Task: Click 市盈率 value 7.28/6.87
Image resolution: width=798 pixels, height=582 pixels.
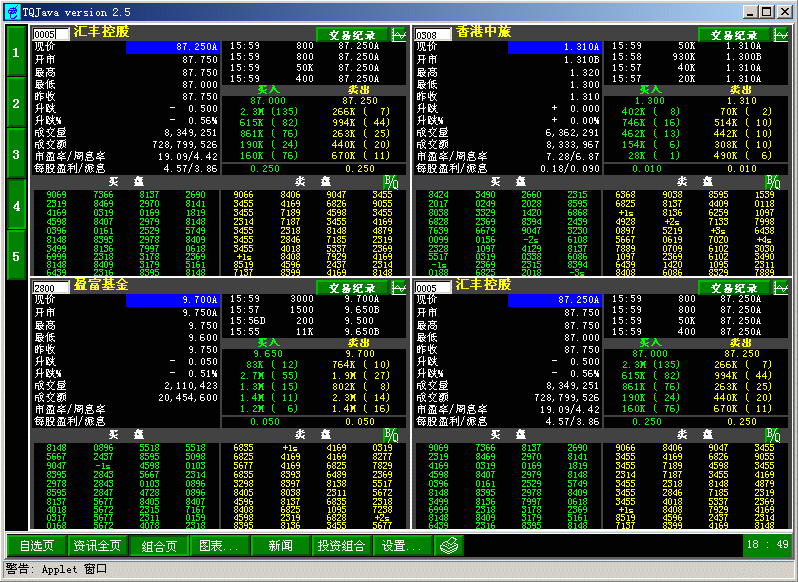Action: 573,157
